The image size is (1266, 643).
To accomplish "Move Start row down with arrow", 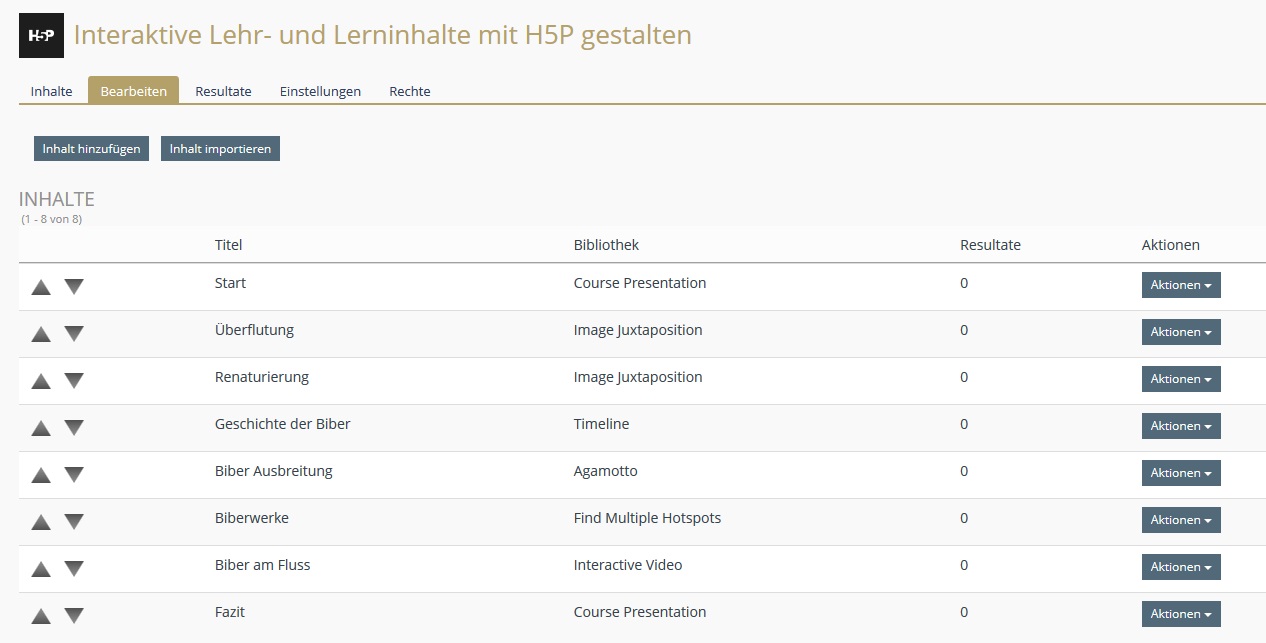I will coord(74,287).
